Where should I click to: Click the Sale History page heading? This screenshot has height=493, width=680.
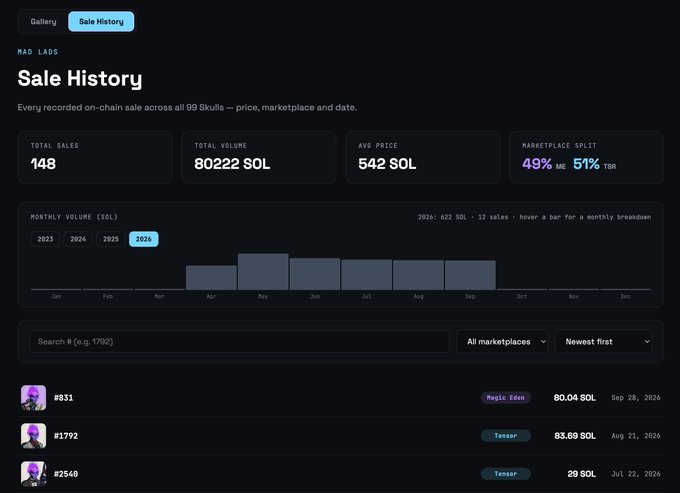(80, 78)
